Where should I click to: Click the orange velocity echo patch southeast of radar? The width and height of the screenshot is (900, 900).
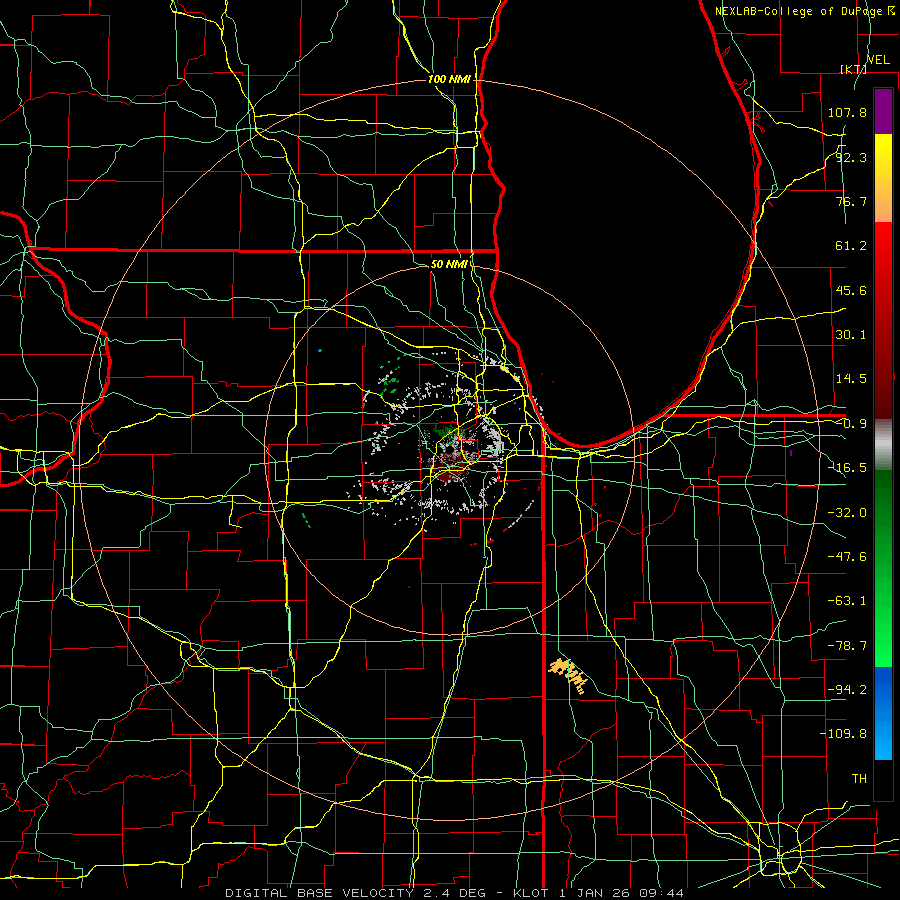point(568,675)
